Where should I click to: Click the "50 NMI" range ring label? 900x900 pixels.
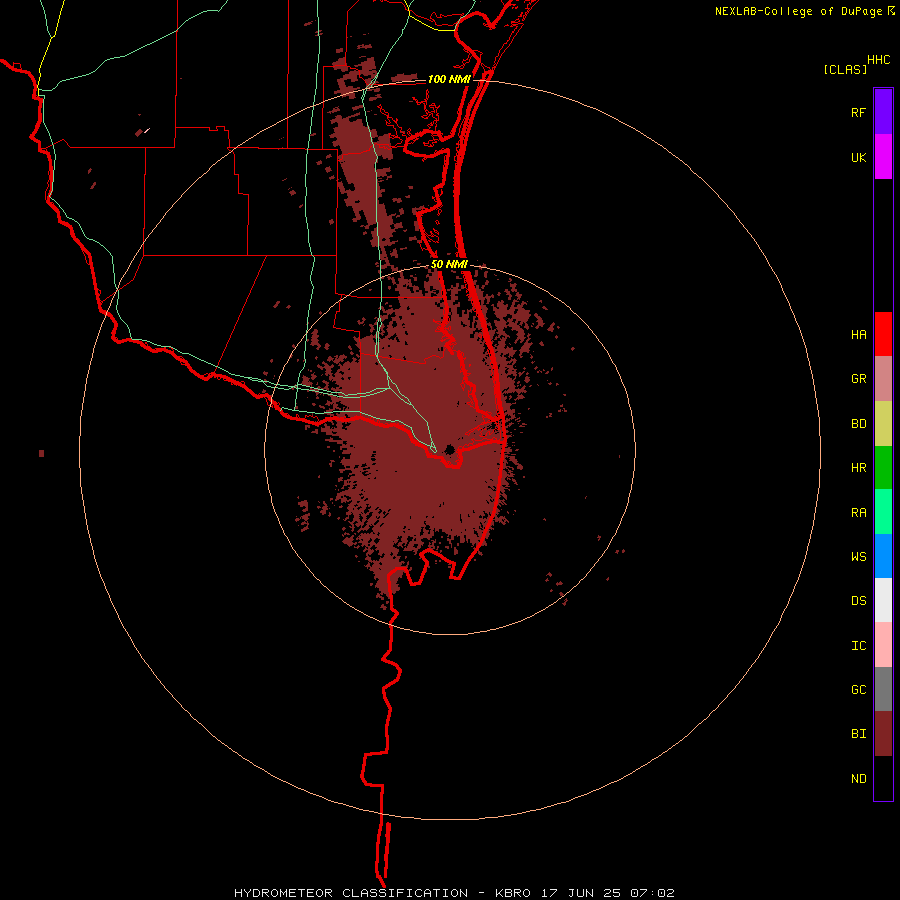(x=449, y=264)
